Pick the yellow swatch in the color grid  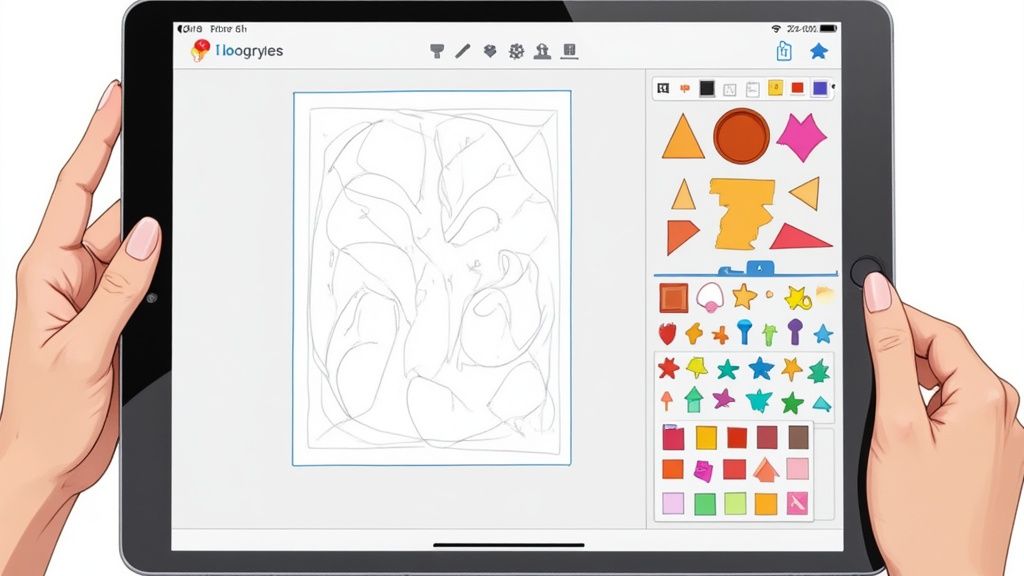pos(706,438)
